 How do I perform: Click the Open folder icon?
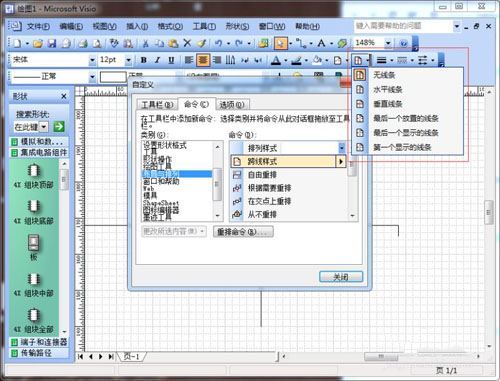pos(38,43)
